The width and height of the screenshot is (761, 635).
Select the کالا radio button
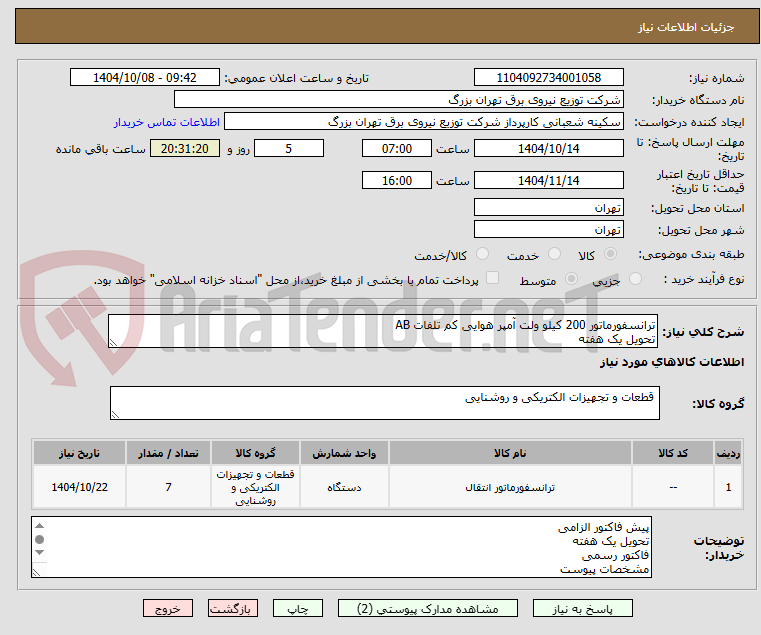point(611,254)
